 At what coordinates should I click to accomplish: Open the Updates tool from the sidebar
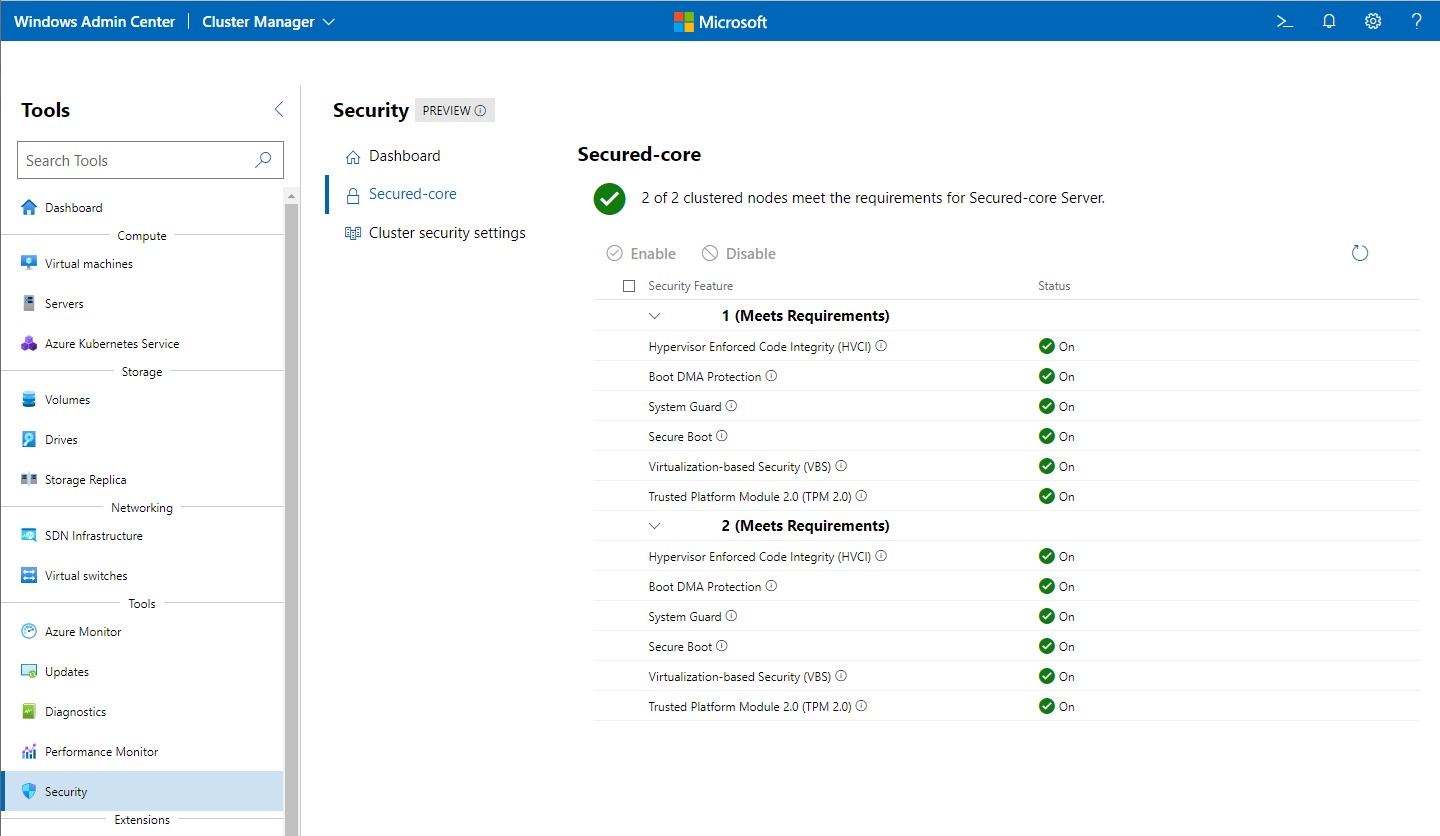(66, 671)
